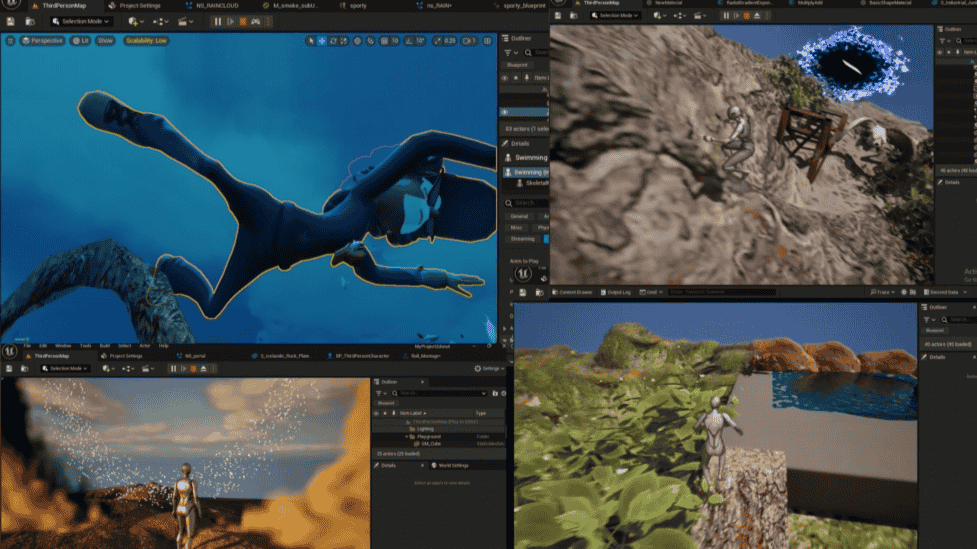Click the General category filter in Details panel
Screen dimensions: 977x549
point(519,216)
